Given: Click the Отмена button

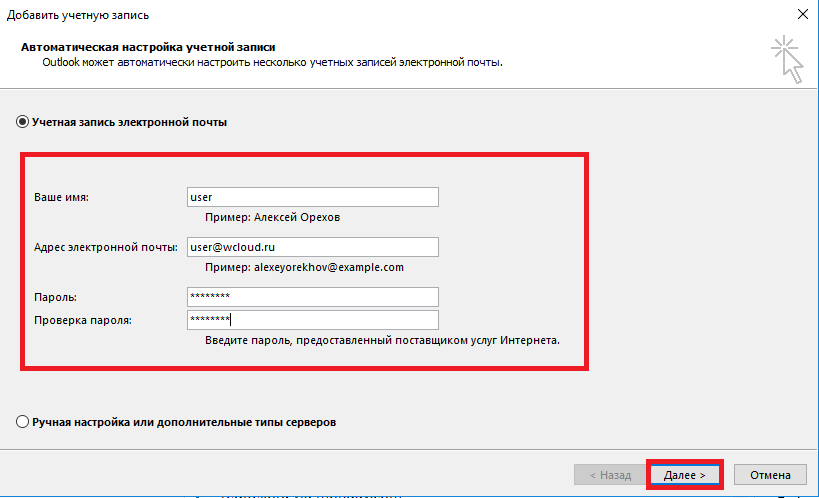Looking at the screenshot, I should click(770, 475).
